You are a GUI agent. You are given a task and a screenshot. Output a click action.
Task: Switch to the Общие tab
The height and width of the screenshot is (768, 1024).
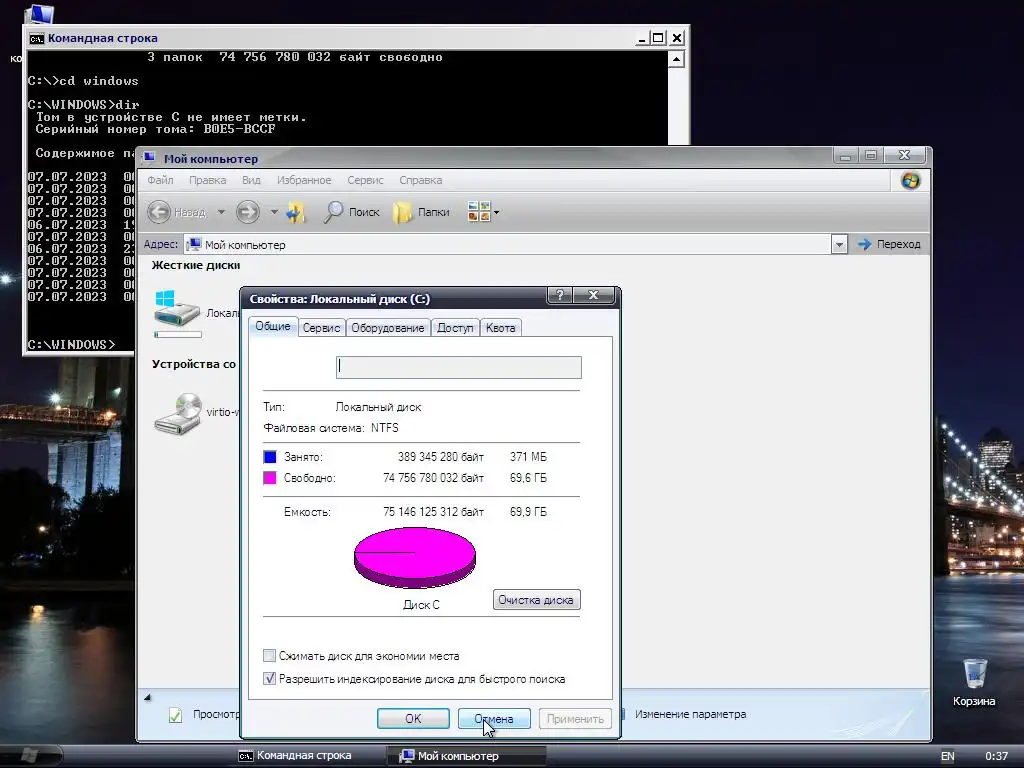pyautogui.click(x=273, y=326)
